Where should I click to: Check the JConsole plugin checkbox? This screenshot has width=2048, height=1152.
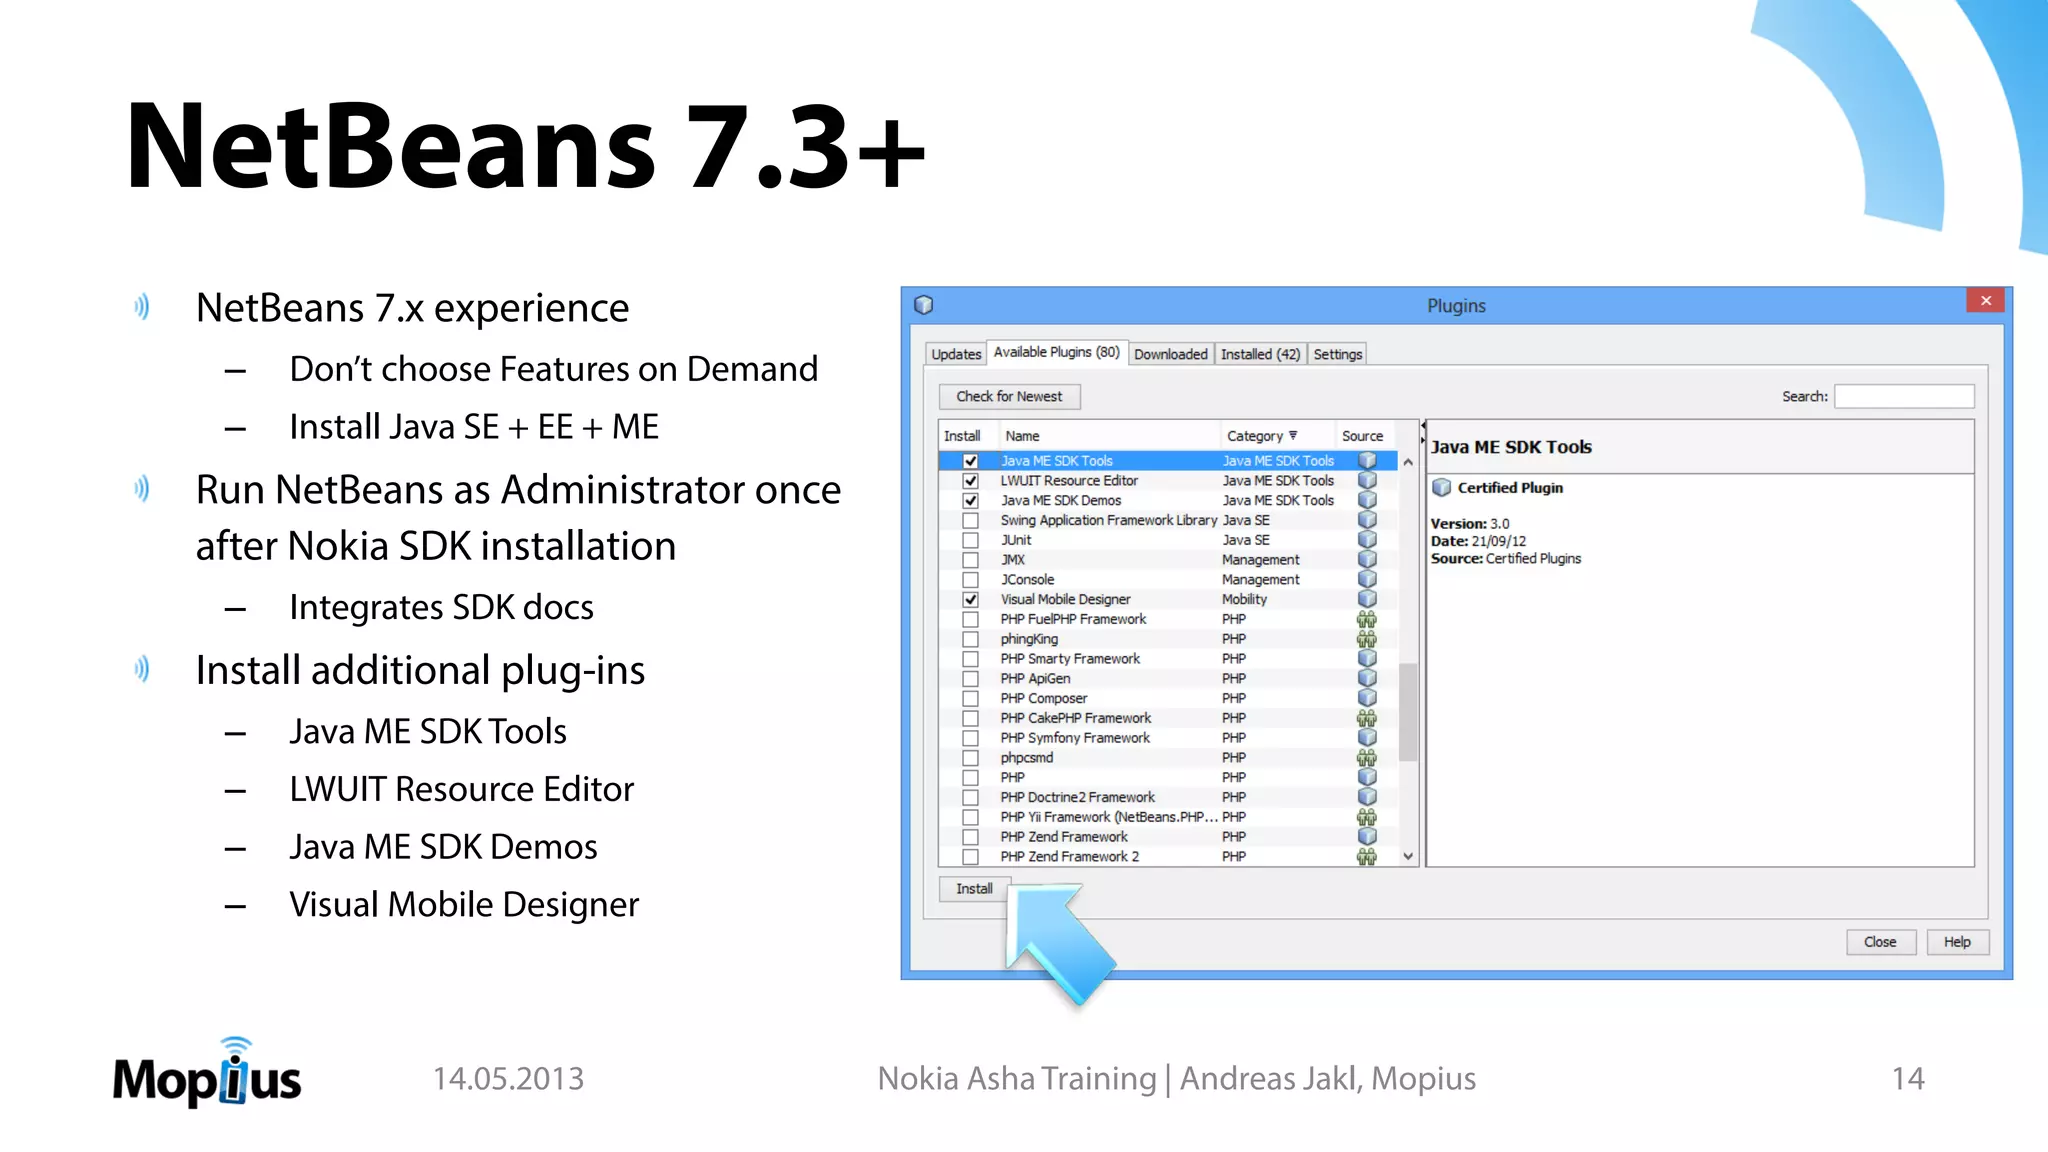point(970,580)
